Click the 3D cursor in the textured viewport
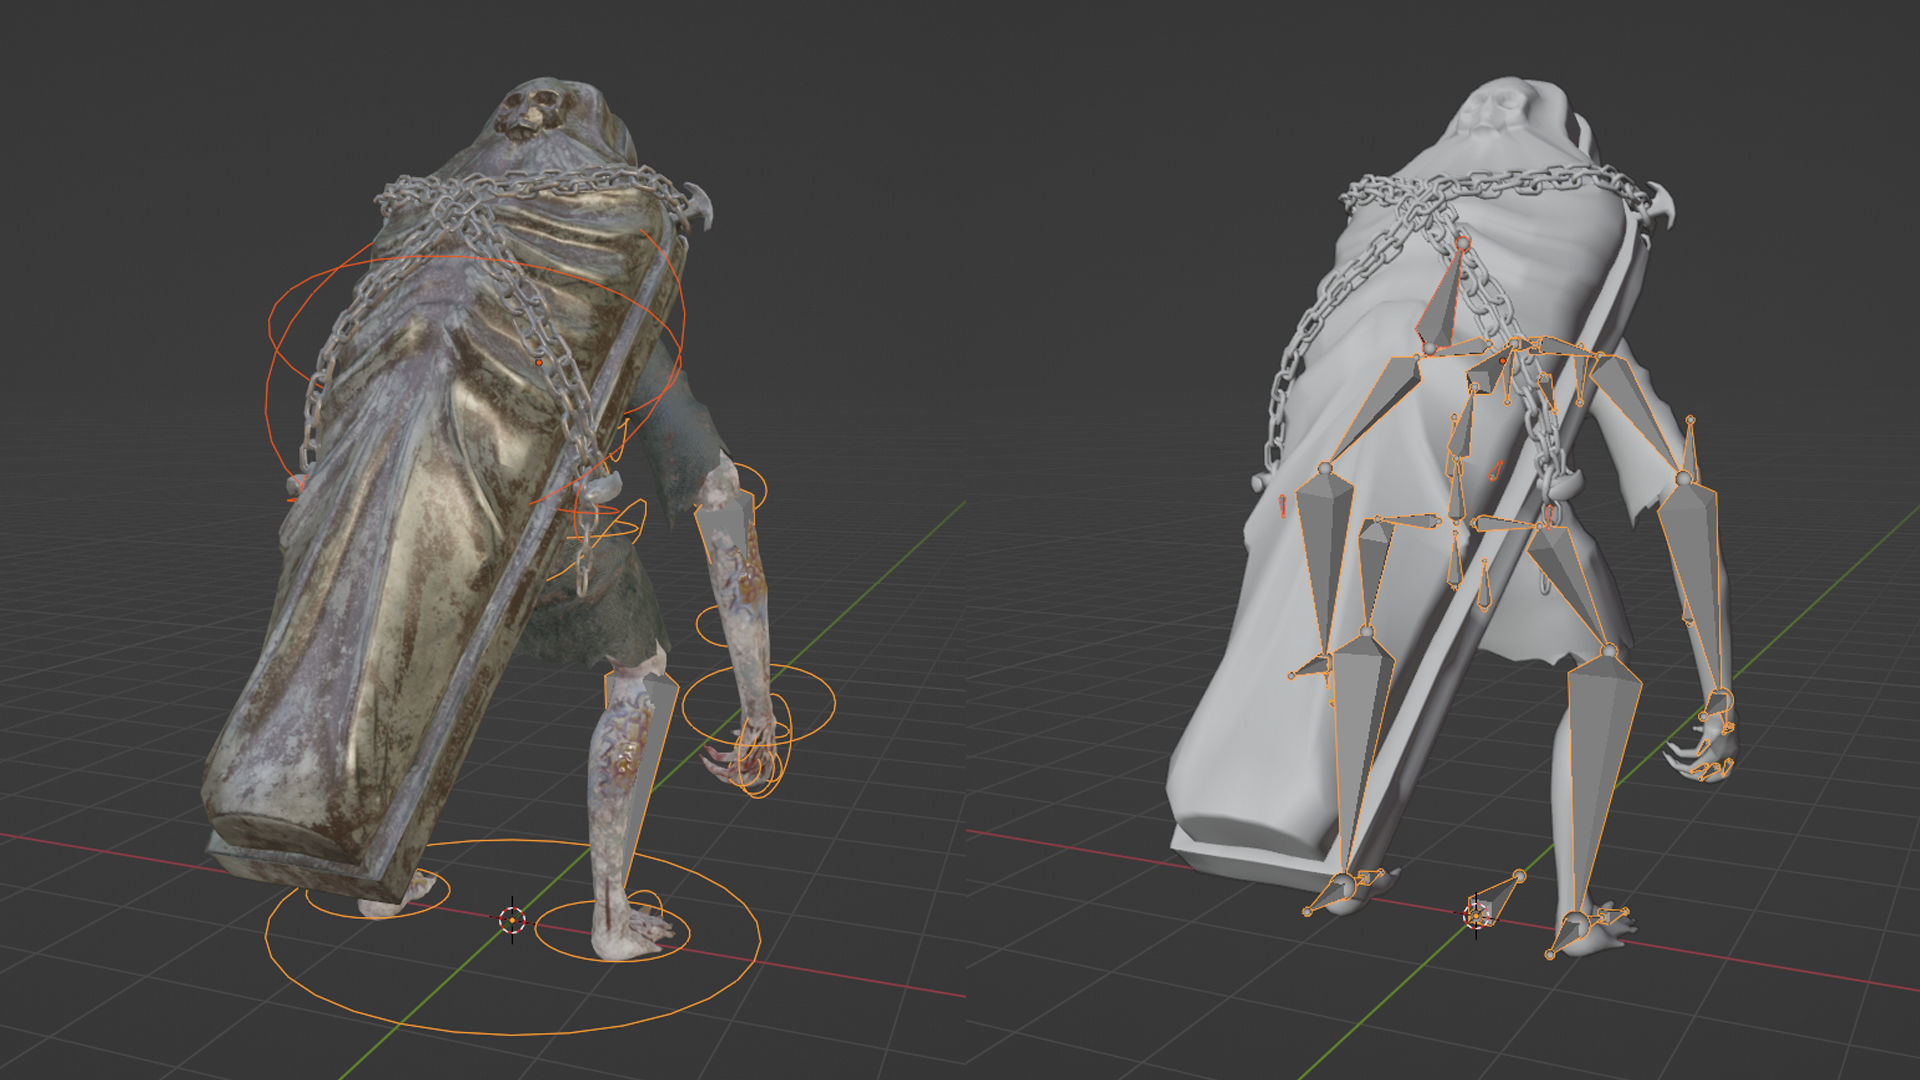This screenshot has width=1920, height=1080. (x=512, y=919)
